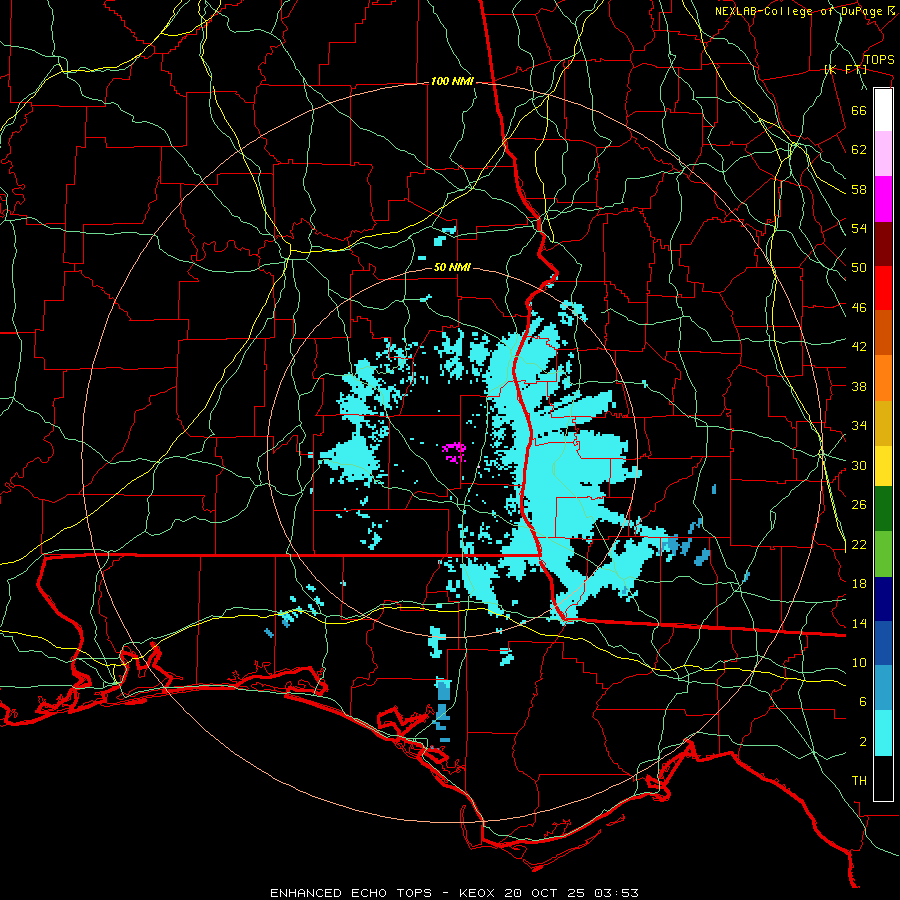Click the light pink legend swatch
900x900 pixels.
click(883, 154)
